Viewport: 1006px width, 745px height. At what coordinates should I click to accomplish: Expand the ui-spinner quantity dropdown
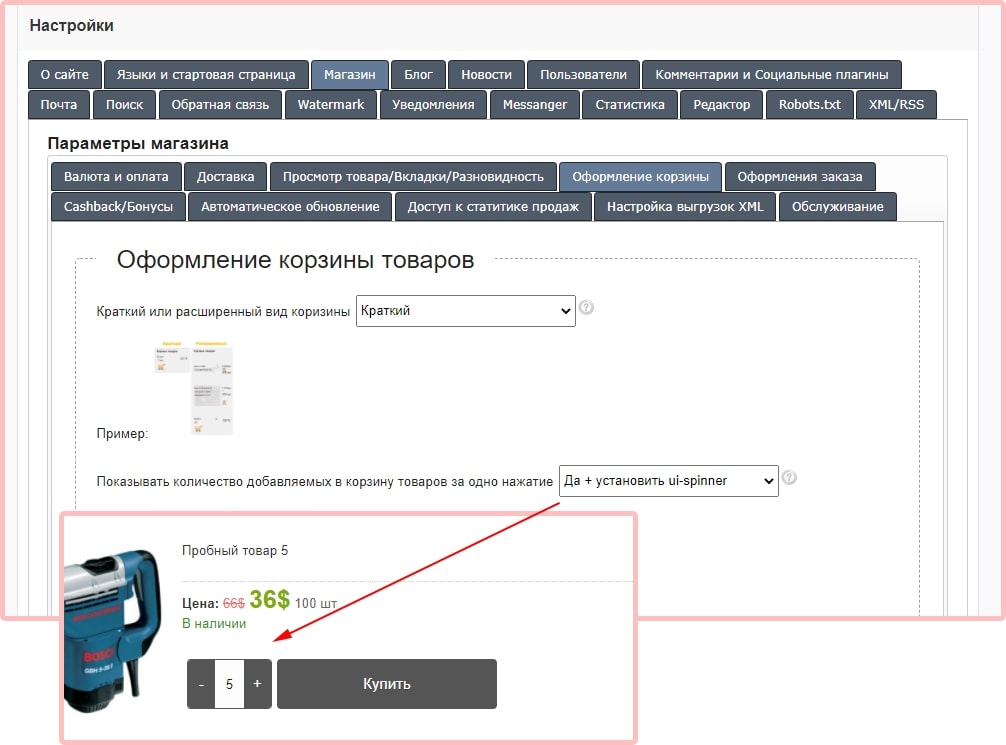[668, 481]
